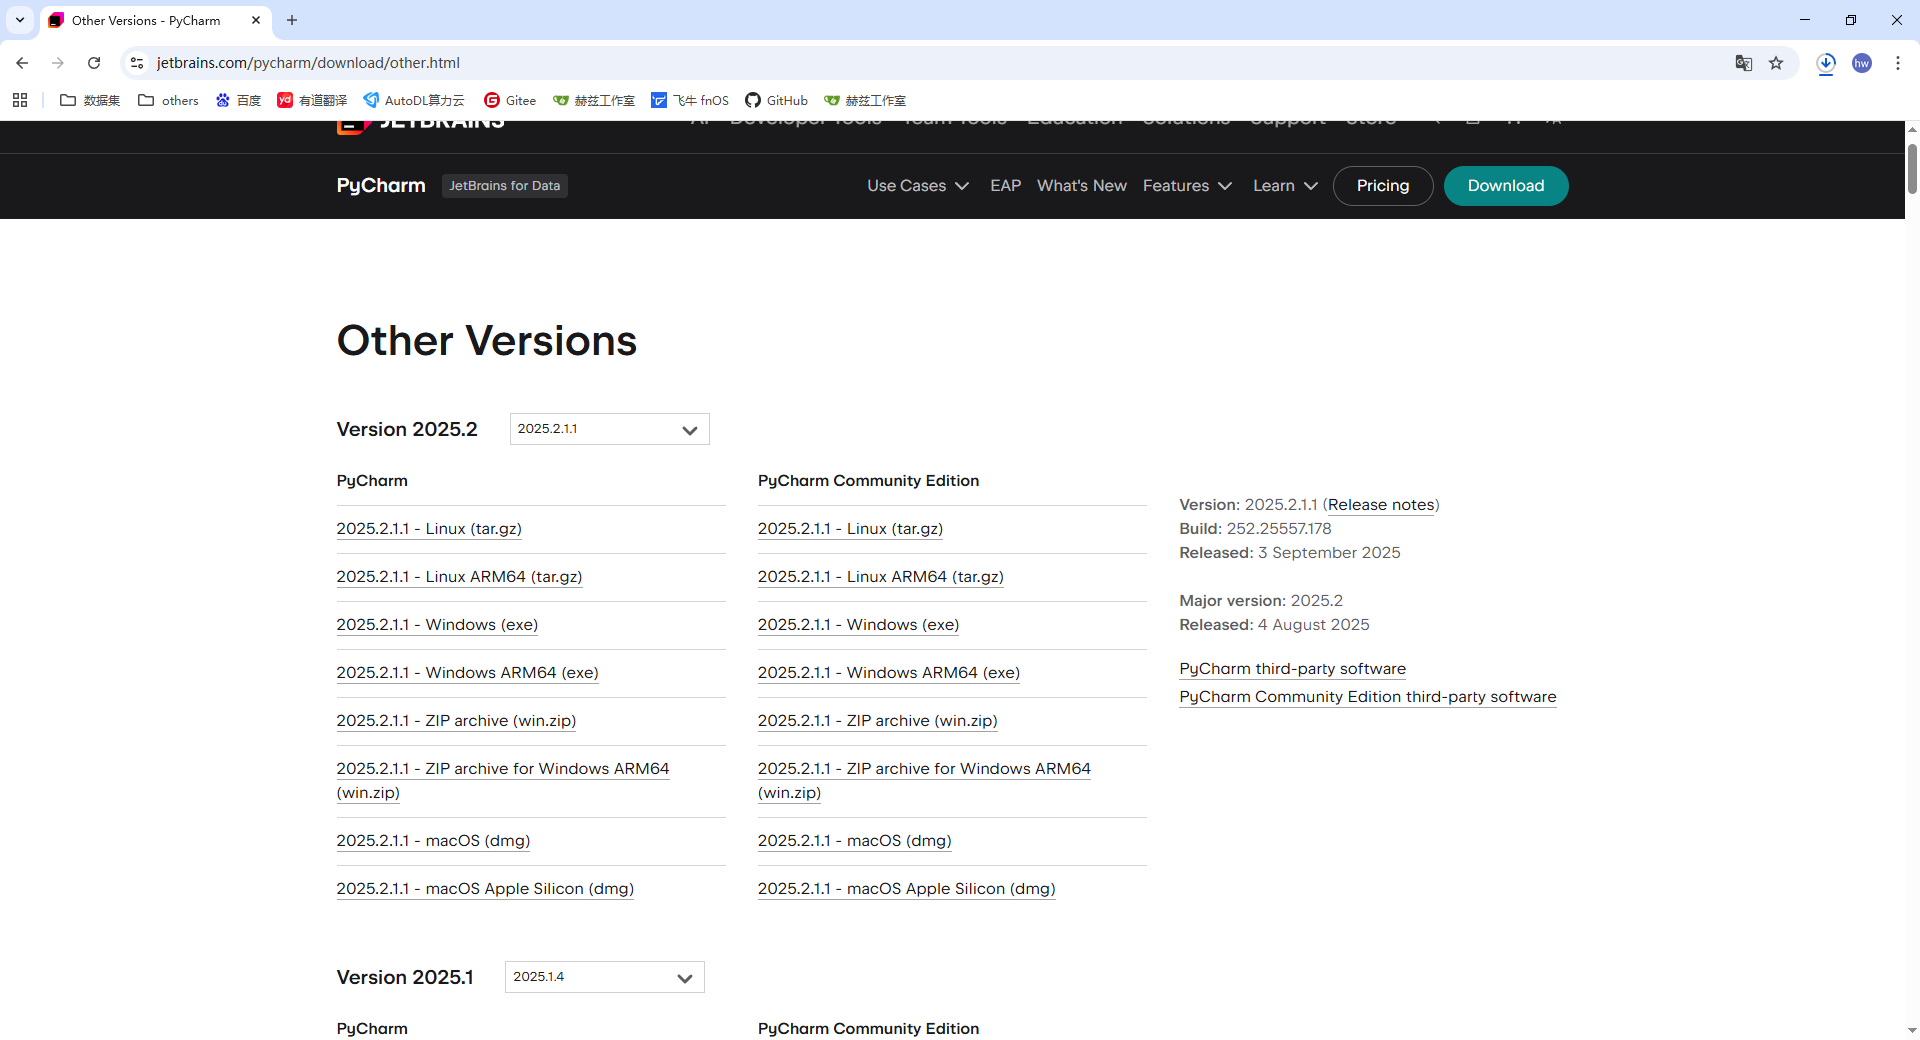Open the apps grid icon in bookmarks bar
This screenshot has height=1040, width=1920.
click(20, 100)
